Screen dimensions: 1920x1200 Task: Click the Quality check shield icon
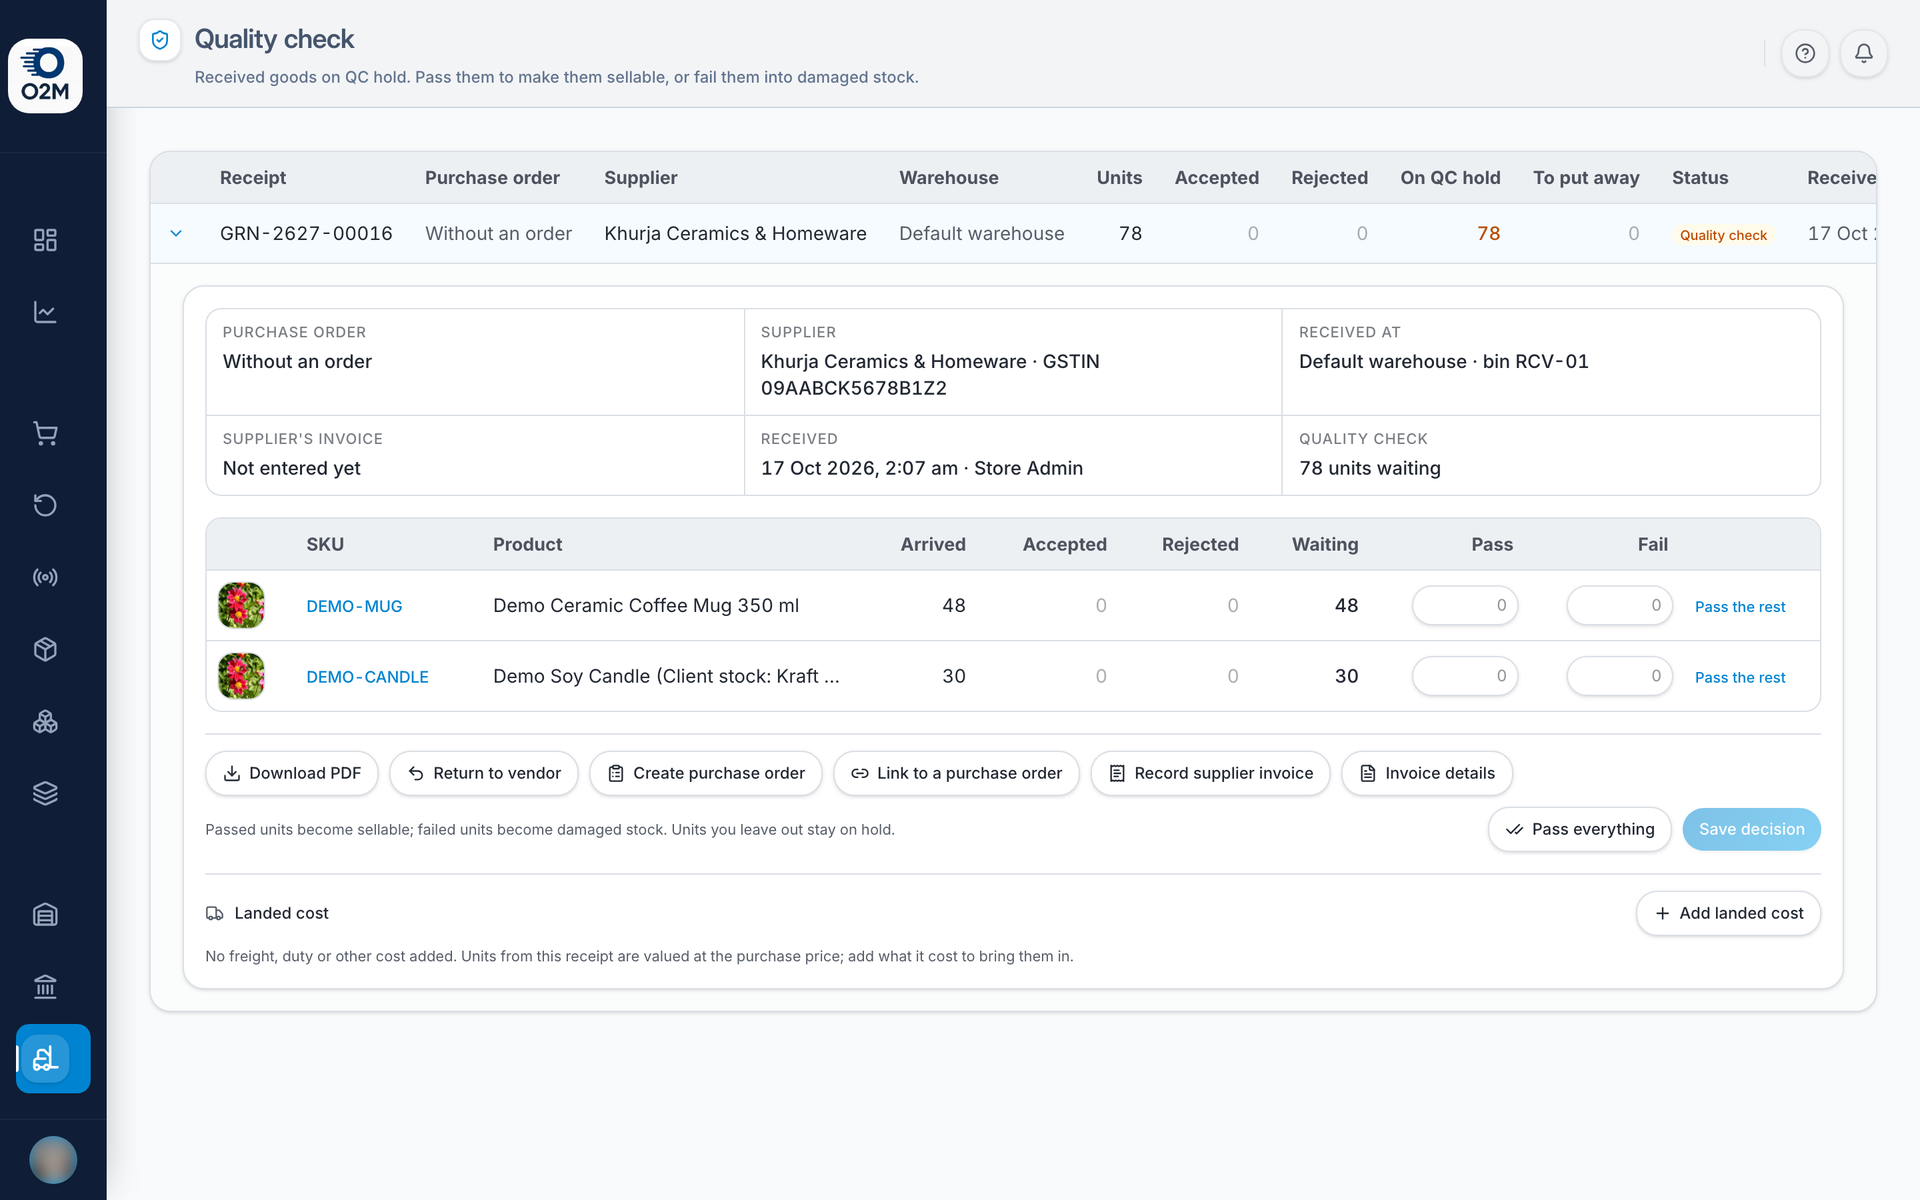point(160,40)
